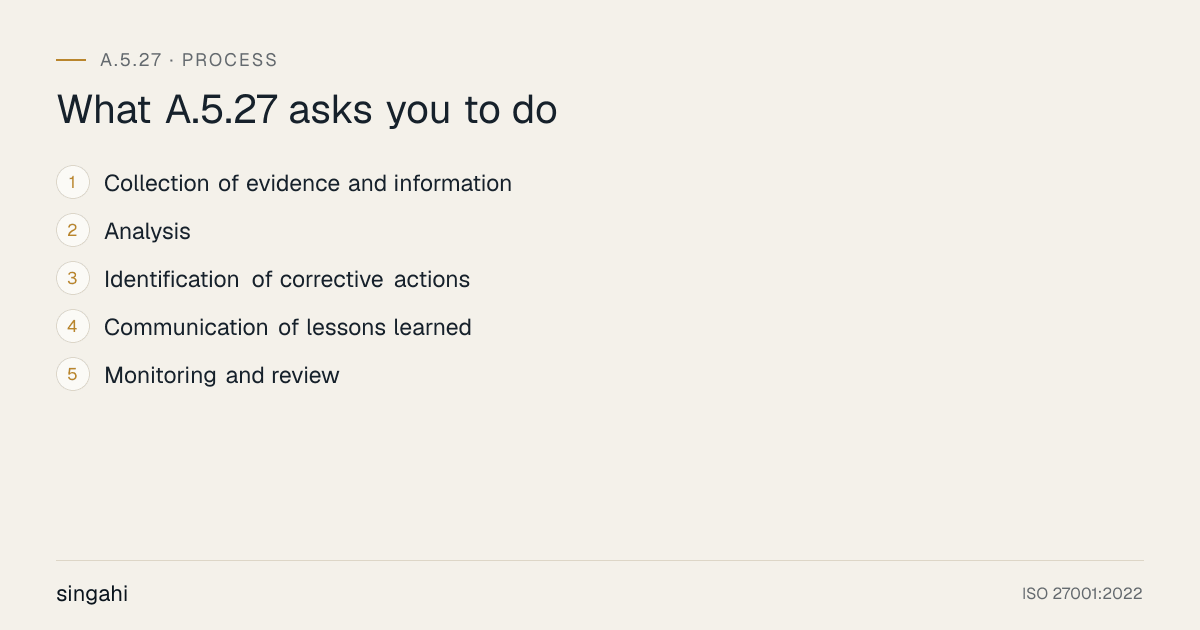The height and width of the screenshot is (630, 1200).
Task: Click 'Communication of lessons learned' item
Action: coord(288,327)
